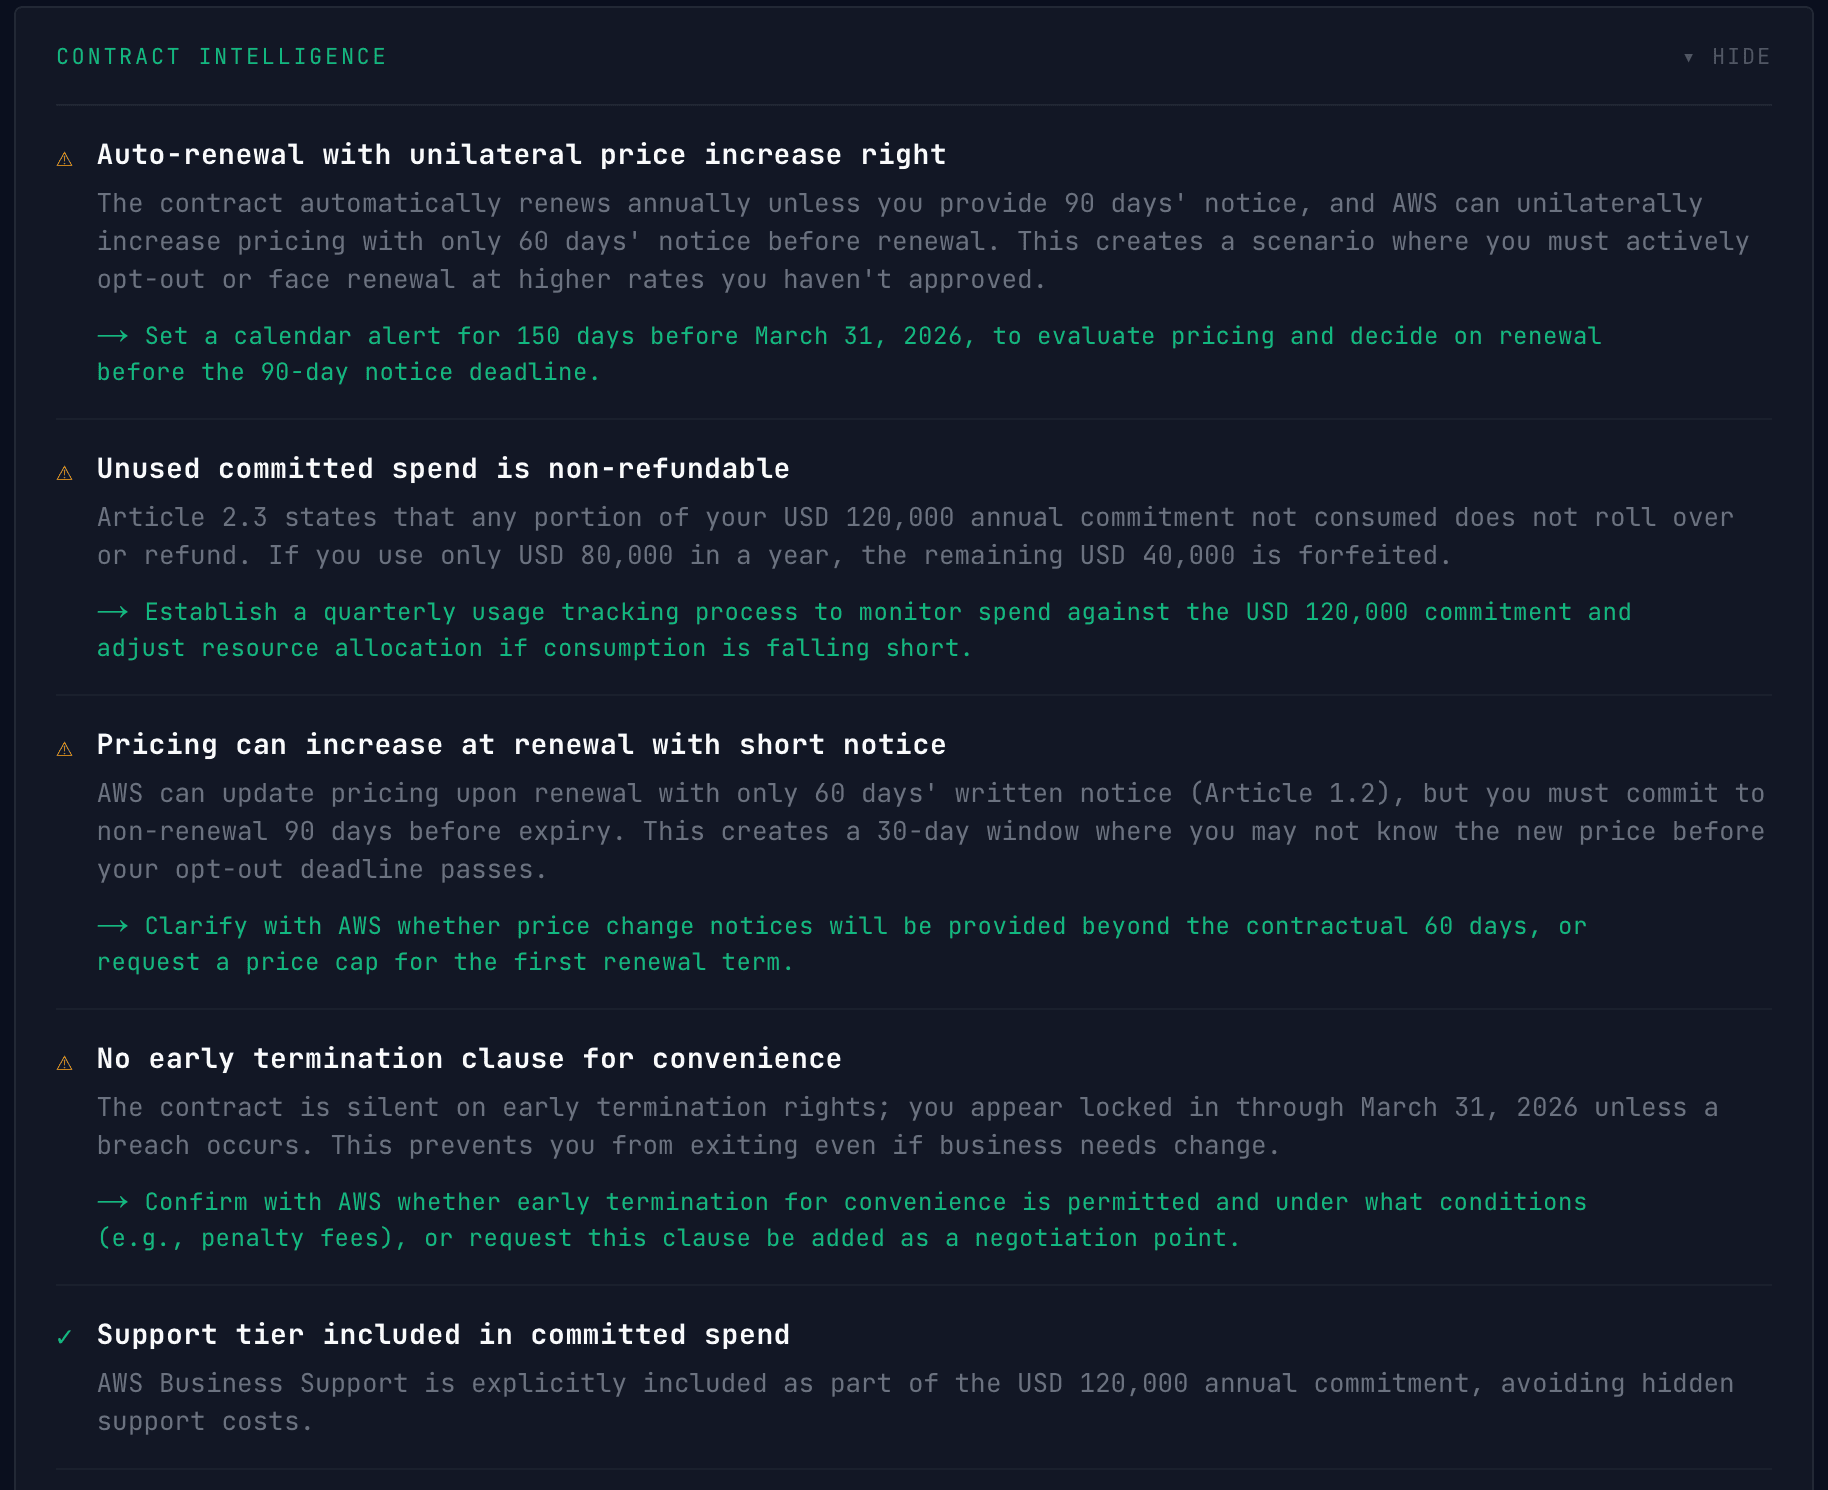This screenshot has width=1828, height=1490.
Task: Expand the No early termination clause finding
Action: coord(468,1059)
